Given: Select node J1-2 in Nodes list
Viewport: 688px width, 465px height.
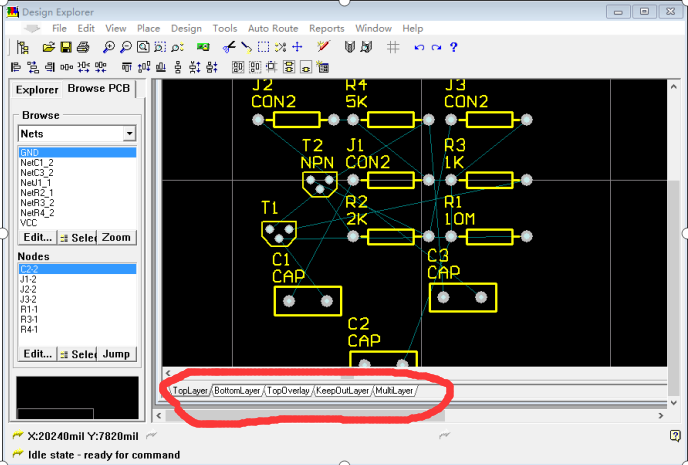Looking at the screenshot, I should click(77, 279).
